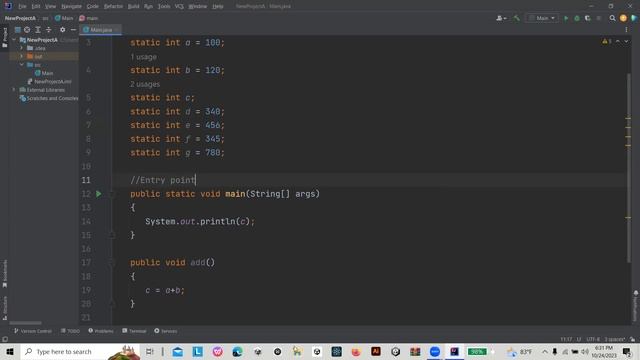The image size is (640, 360).
Task: Open the Problems tool window
Action: [101, 331]
